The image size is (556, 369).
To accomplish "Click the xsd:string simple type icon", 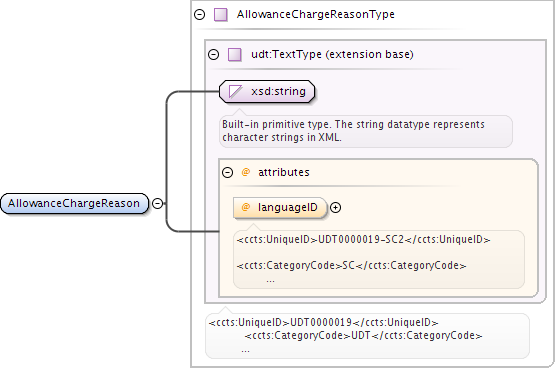I will (x=235, y=91).
